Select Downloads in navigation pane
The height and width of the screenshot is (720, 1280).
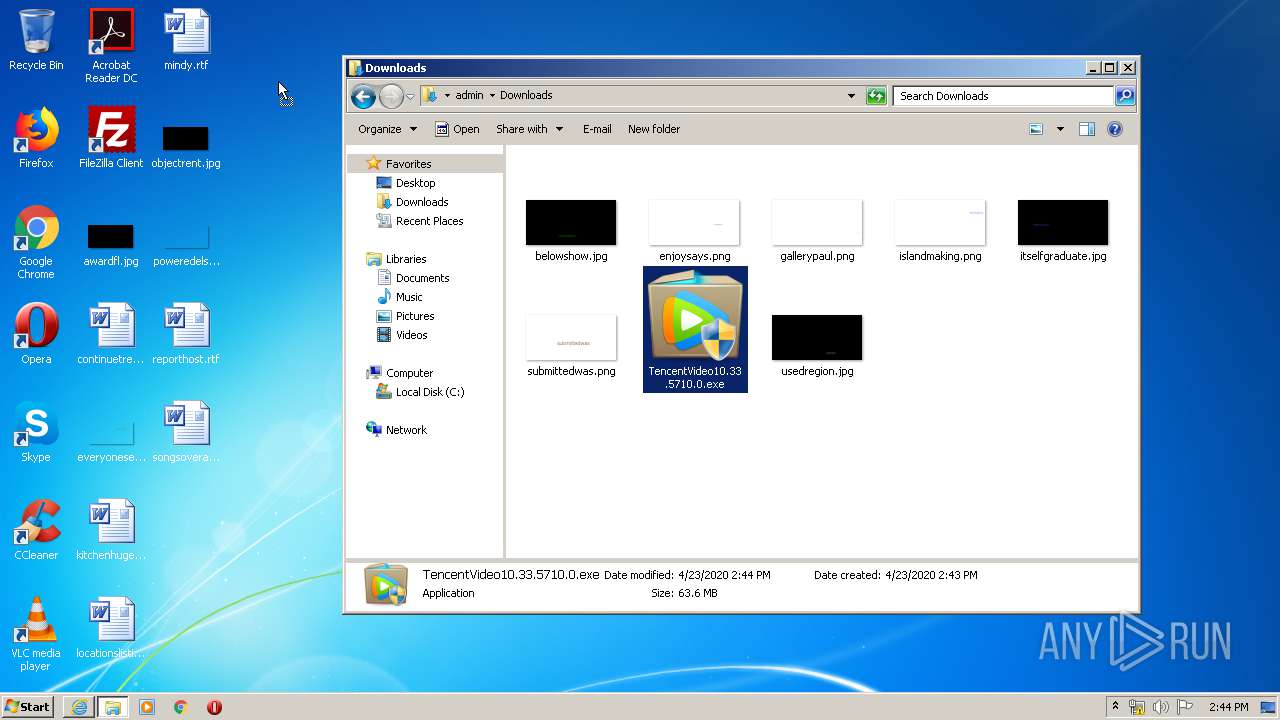(412, 202)
